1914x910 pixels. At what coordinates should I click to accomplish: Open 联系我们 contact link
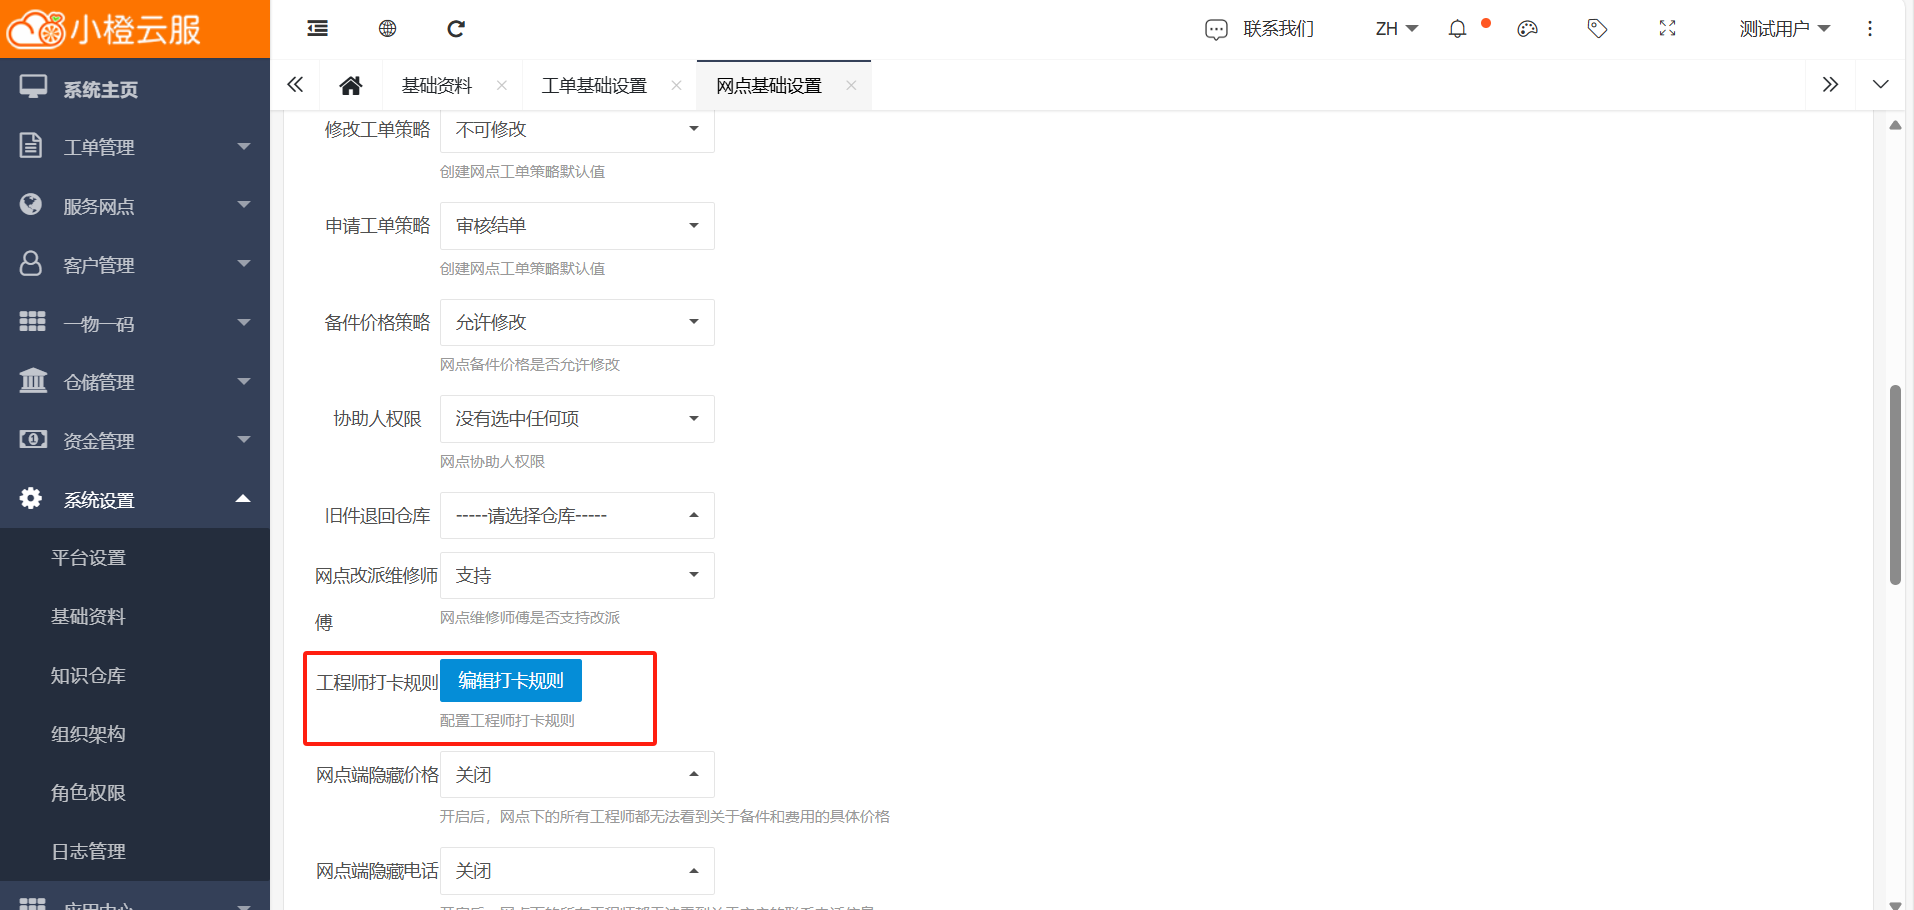coord(1260,29)
